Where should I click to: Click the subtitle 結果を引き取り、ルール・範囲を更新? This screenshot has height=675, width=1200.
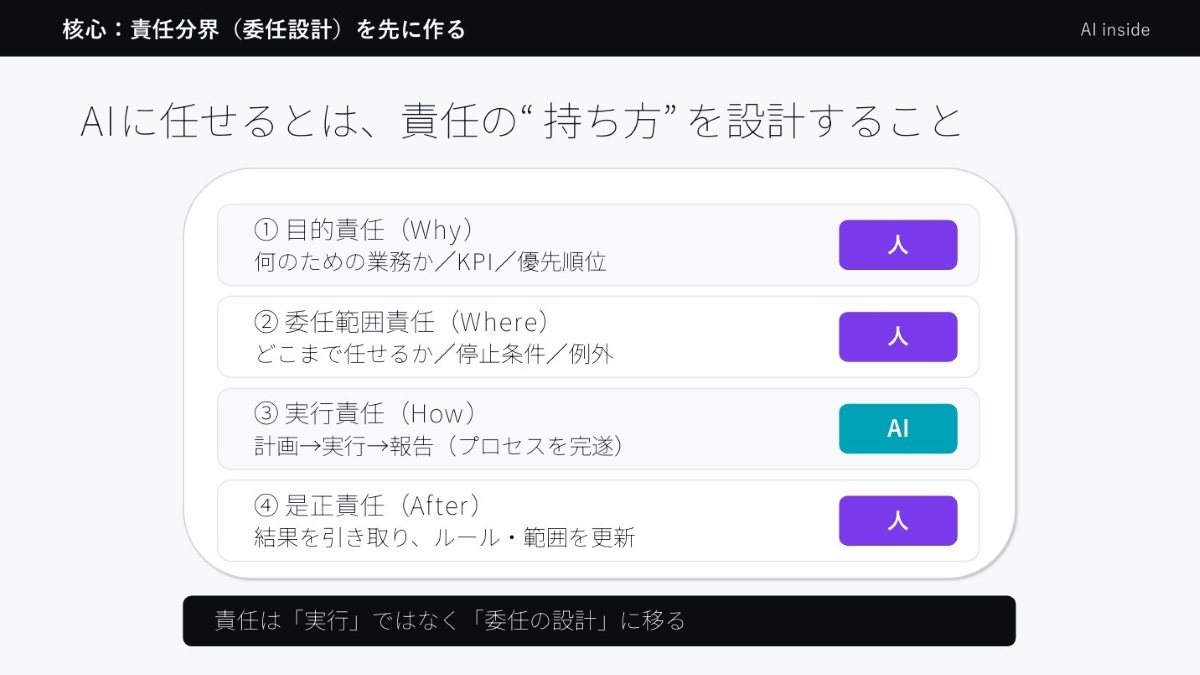point(445,539)
